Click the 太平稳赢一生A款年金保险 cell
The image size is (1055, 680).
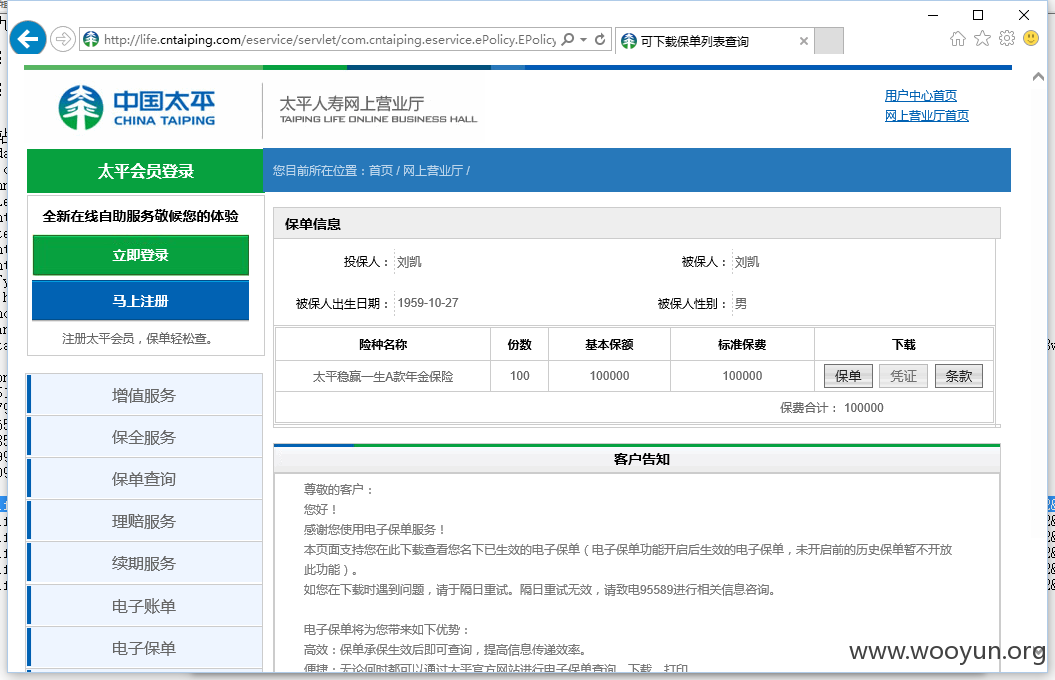[383, 376]
